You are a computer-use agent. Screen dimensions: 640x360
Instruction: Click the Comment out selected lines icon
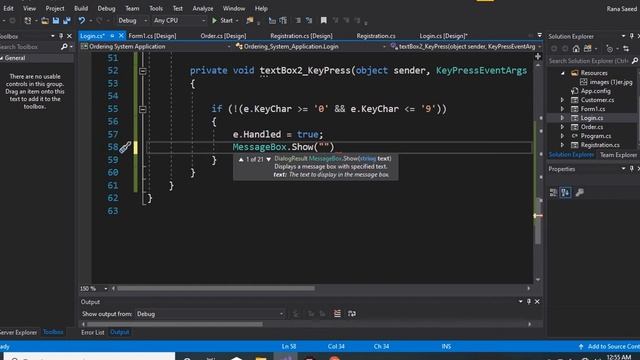tap(298, 20)
